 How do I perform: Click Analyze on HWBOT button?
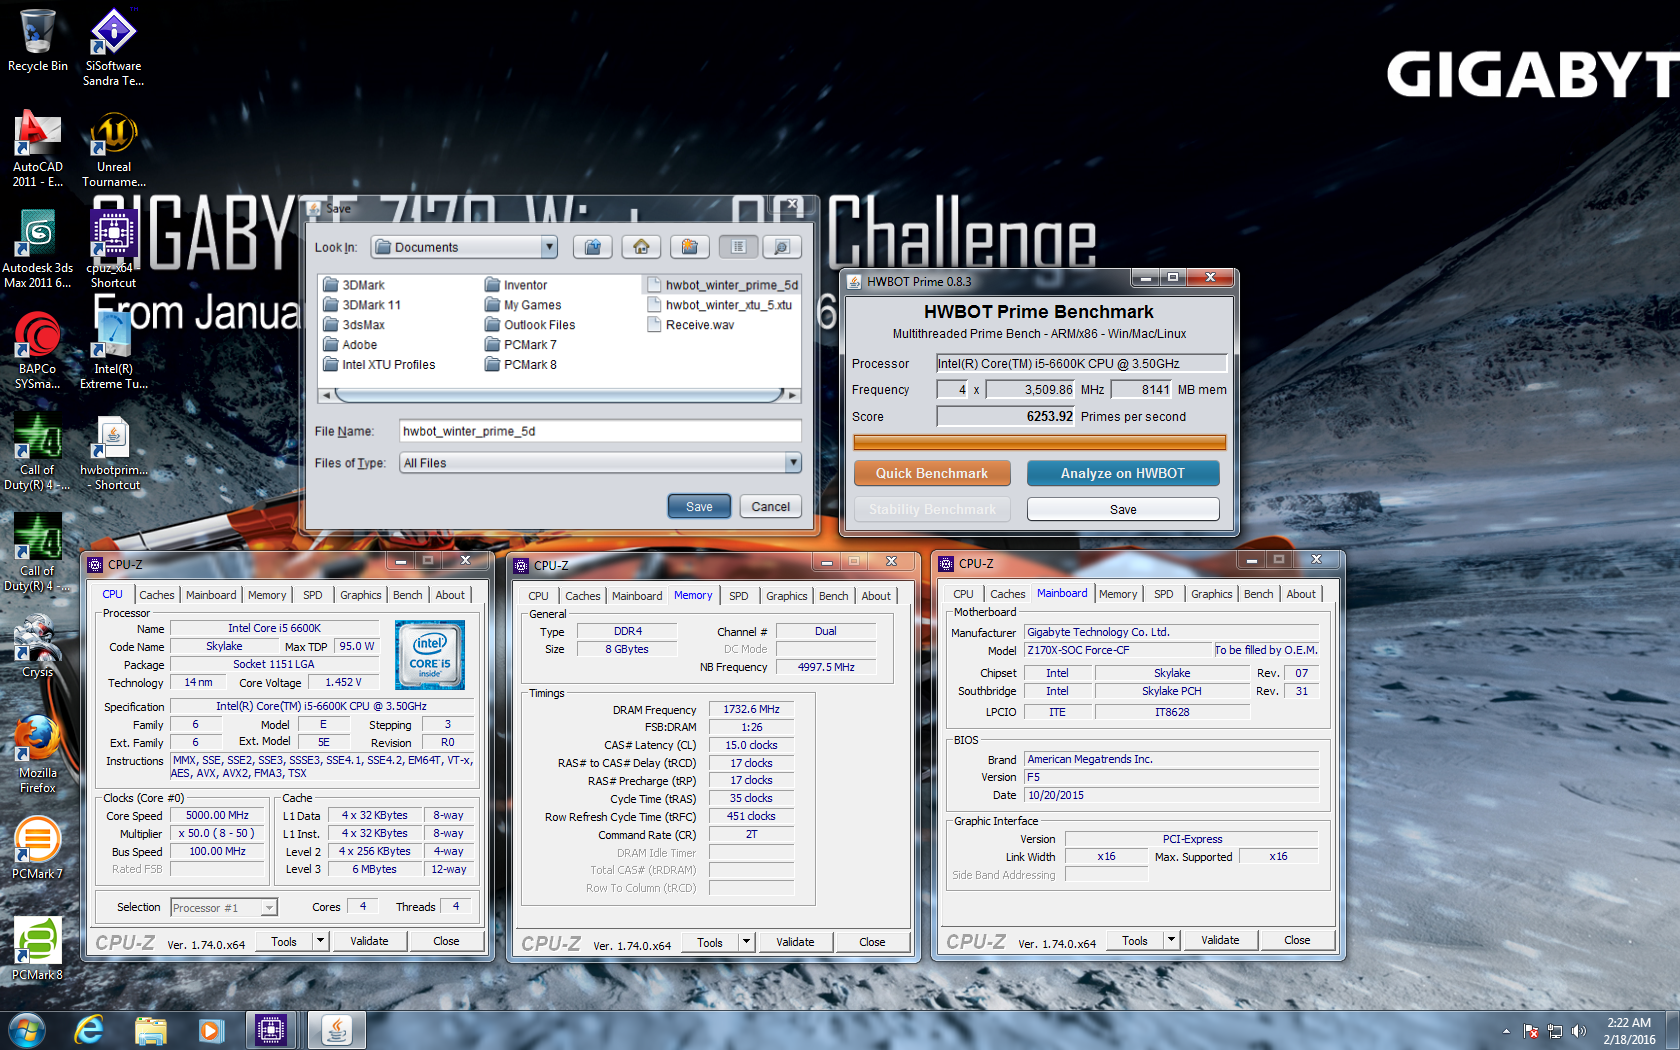(x=1123, y=473)
